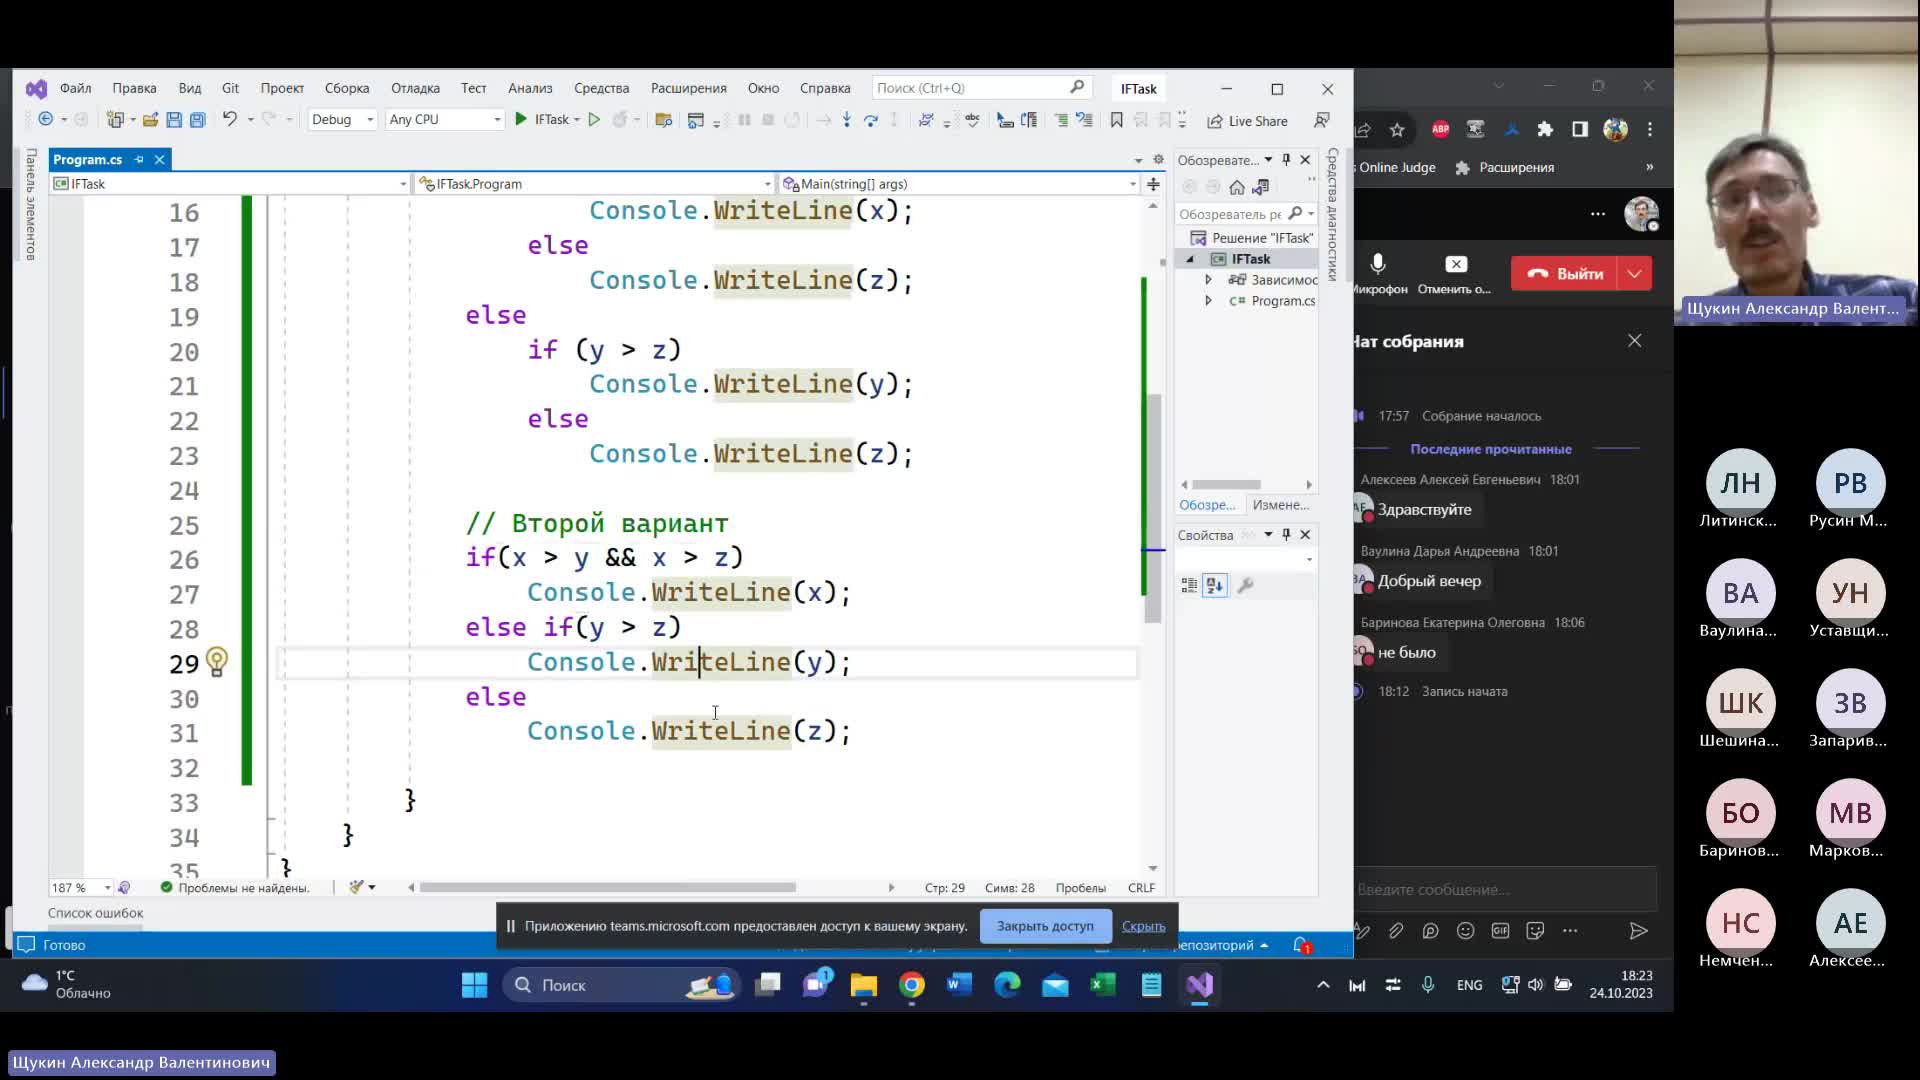Click the Отменить о... stop sharing button
The height and width of the screenshot is (1080, 1920).
pyautogui.click(x=1455, y=273)
